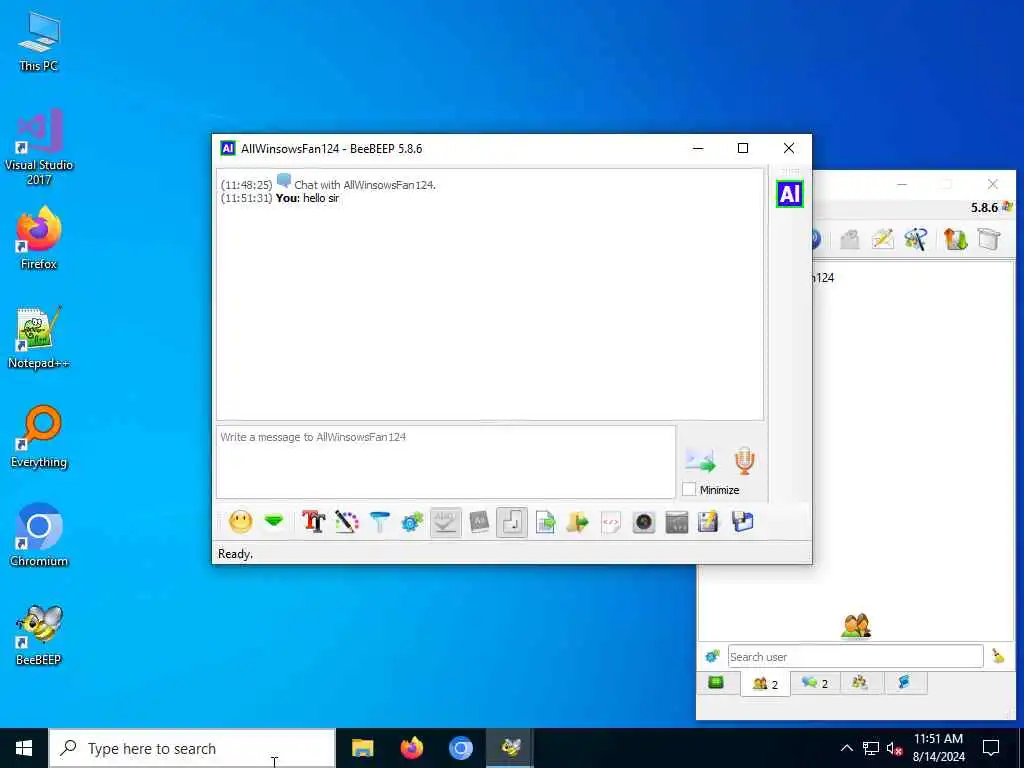
Task: Click the network search tools icon in main window
Action: coord(916,239)
